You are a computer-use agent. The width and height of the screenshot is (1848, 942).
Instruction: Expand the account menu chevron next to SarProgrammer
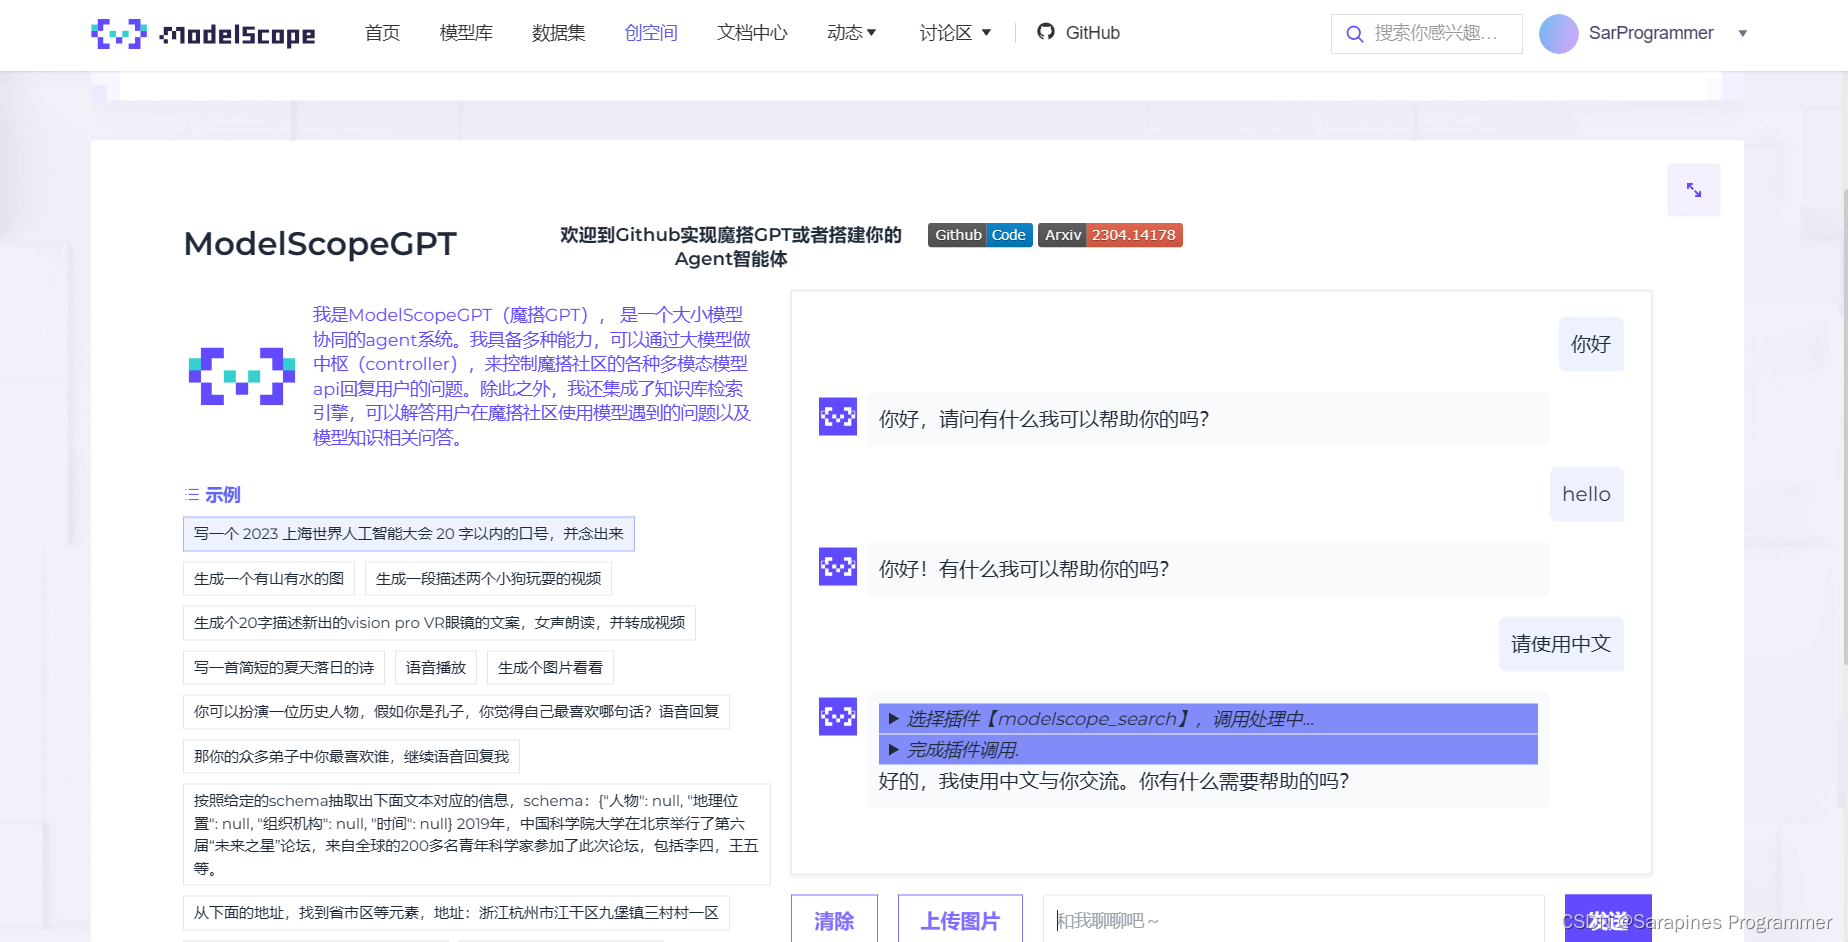pos(1743,33)
